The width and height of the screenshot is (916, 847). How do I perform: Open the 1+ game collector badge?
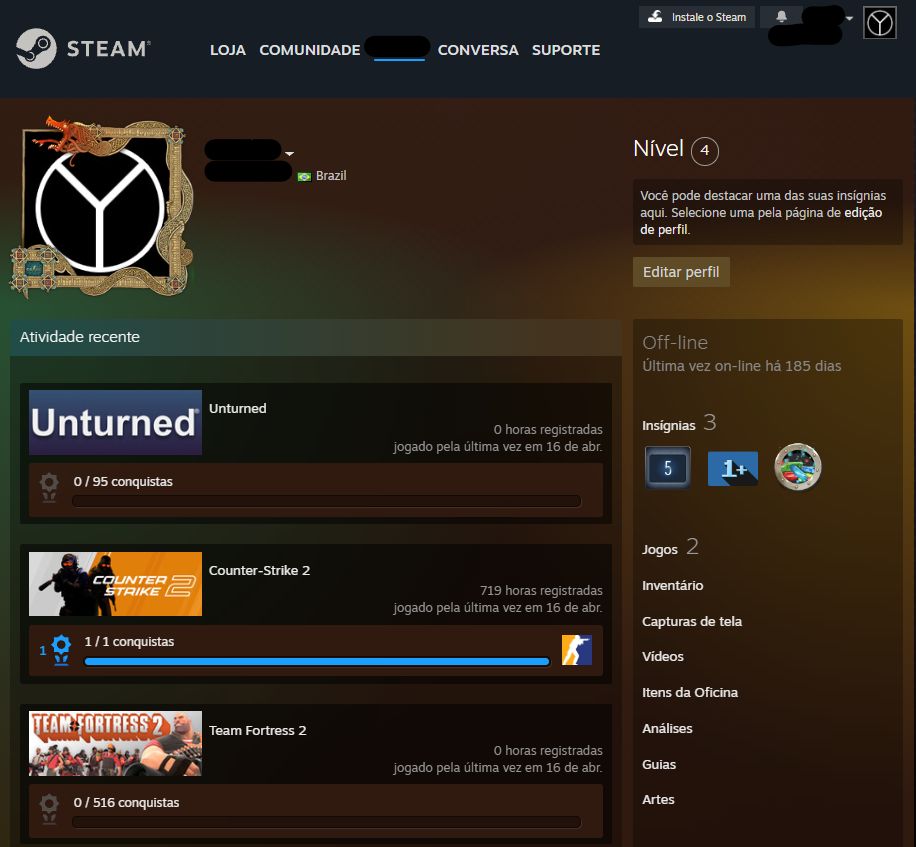(733, 468)
